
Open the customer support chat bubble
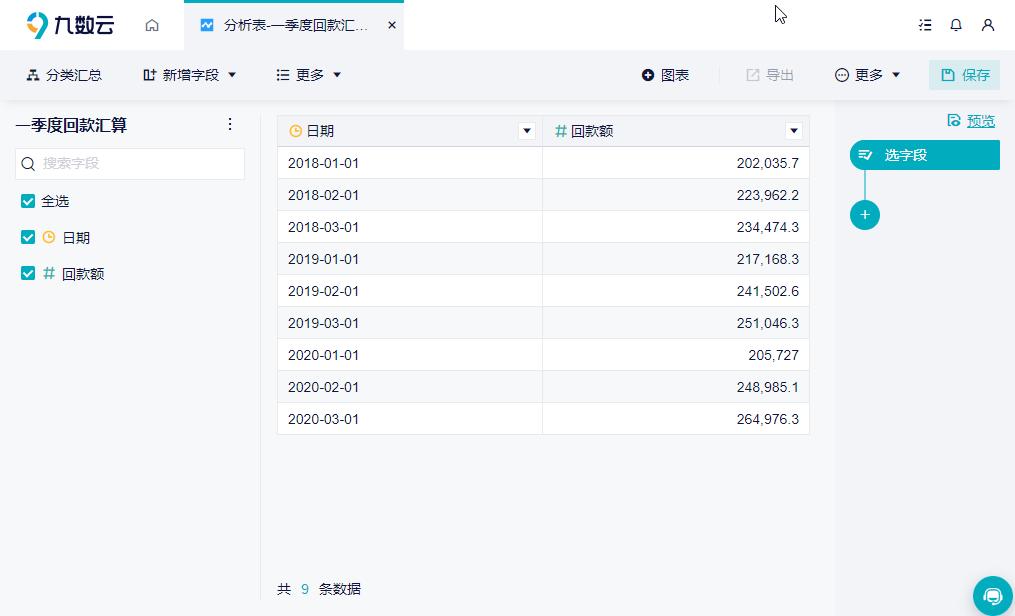click(x=992, y=595)
